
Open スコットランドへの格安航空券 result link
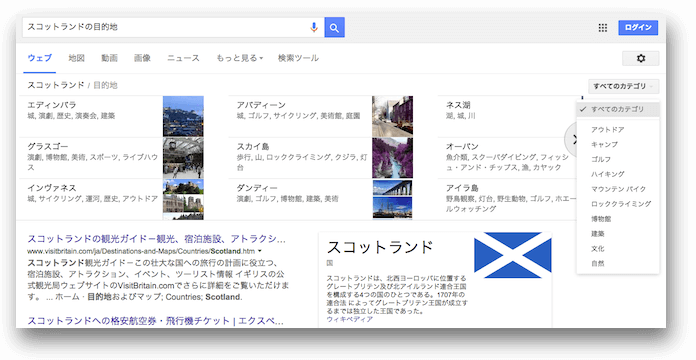(155, 320)
